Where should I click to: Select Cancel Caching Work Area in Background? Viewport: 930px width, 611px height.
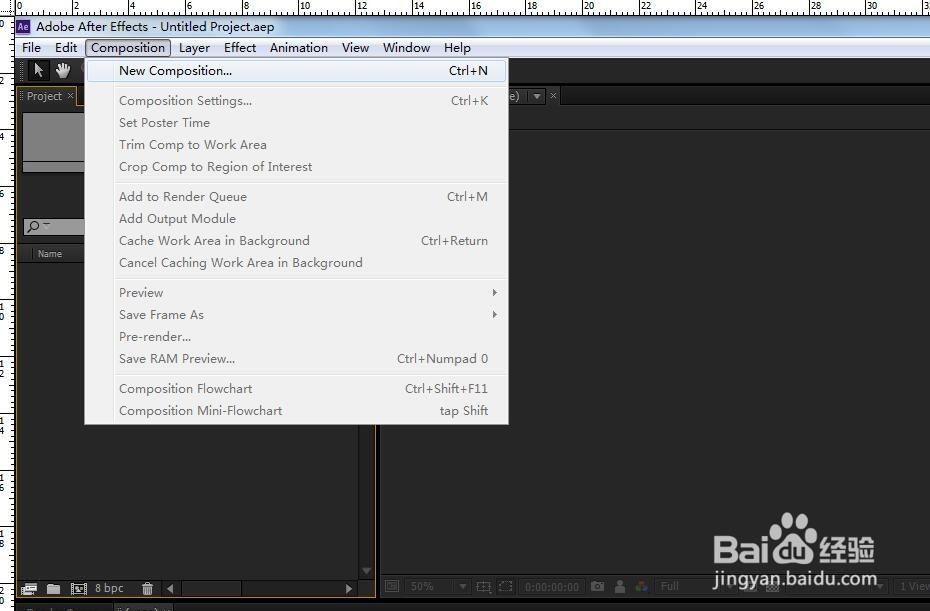297,262
